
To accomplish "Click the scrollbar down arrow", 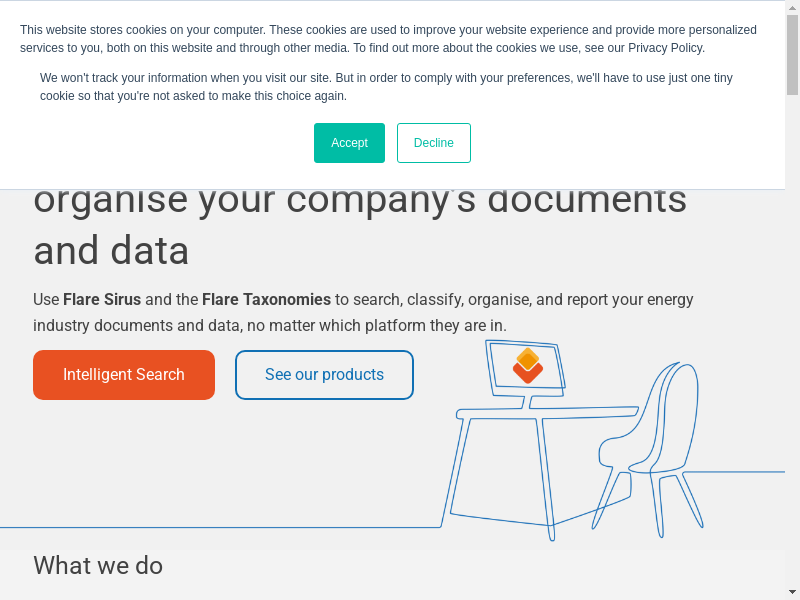I will 792,591.
